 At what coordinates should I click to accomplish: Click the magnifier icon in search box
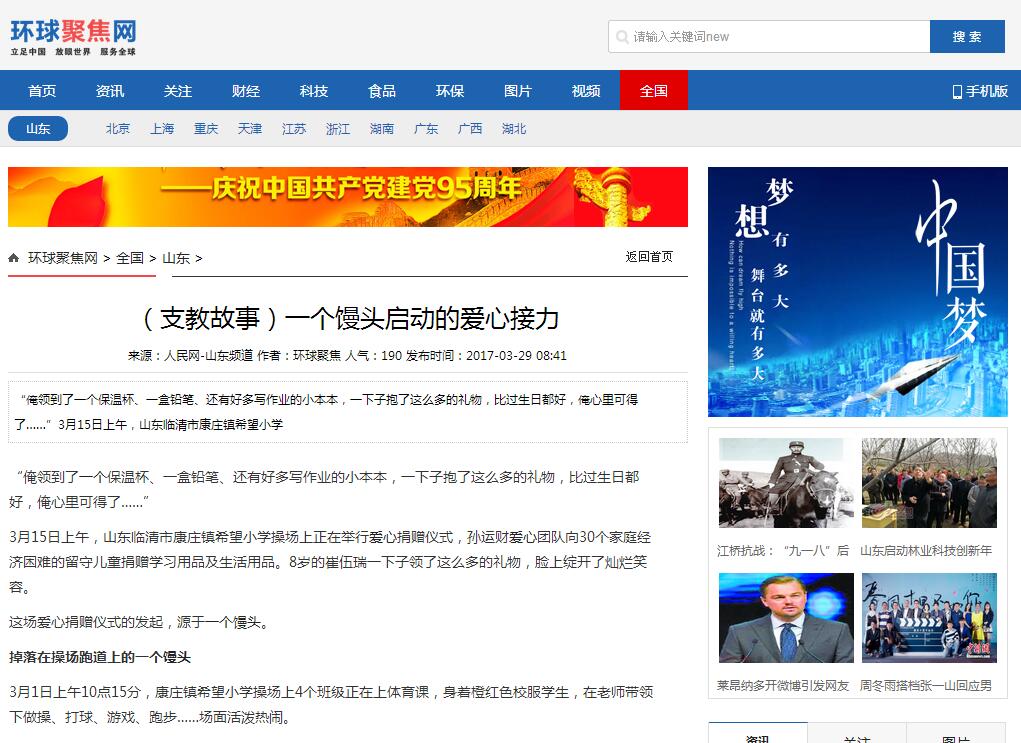click(622, 37)
